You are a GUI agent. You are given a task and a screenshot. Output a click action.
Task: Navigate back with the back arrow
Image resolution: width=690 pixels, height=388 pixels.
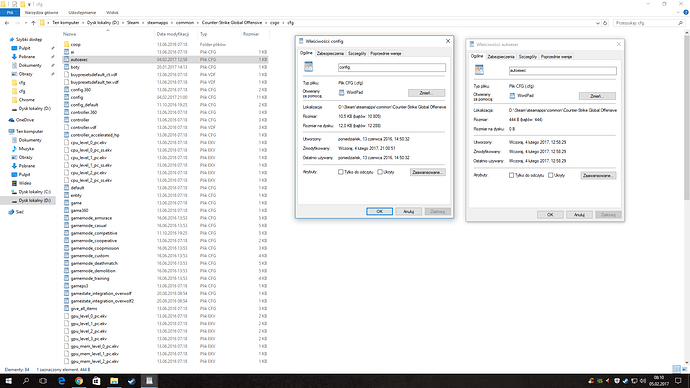(7, 23)
